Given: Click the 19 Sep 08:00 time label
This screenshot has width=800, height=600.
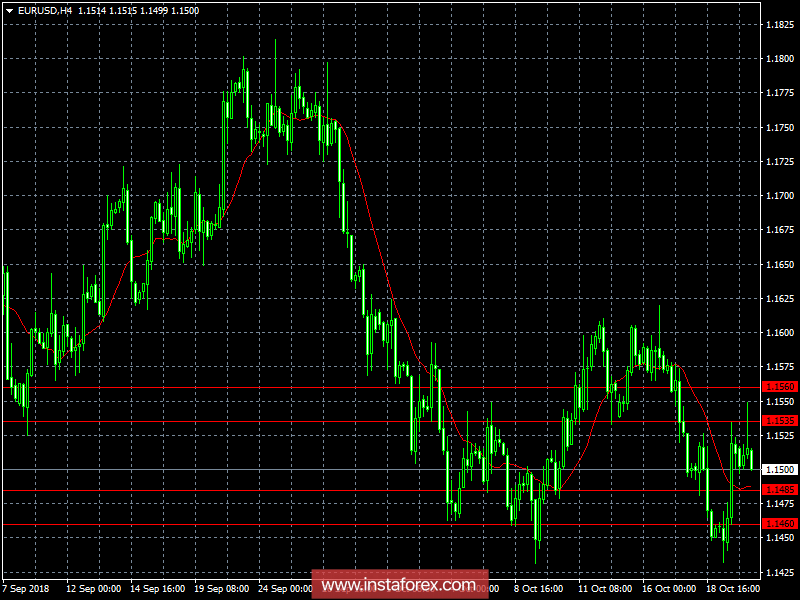Looking at the screenshot, I should tap(223, 589).
